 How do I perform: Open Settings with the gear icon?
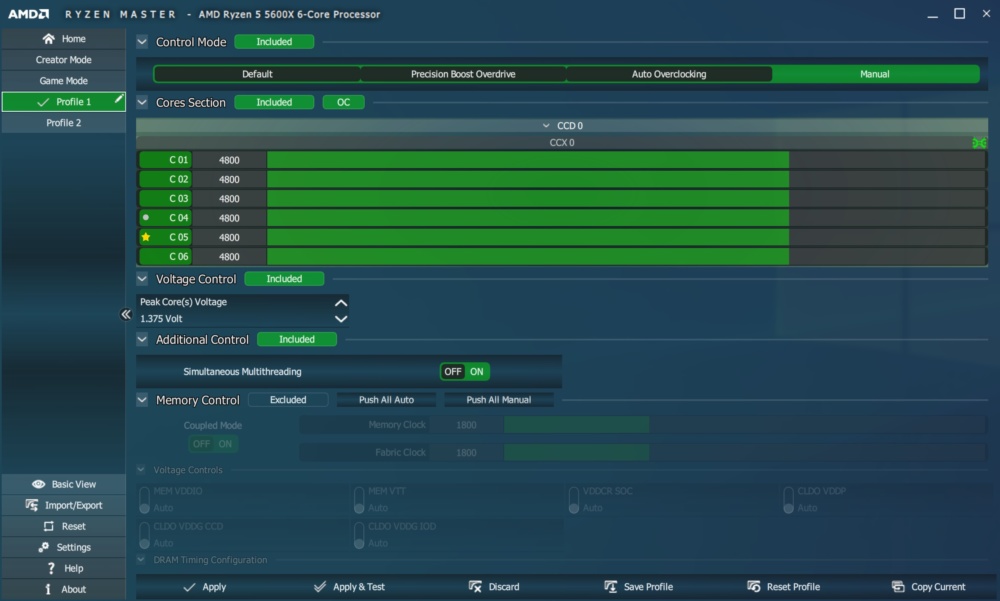click(x=43, y=547)
